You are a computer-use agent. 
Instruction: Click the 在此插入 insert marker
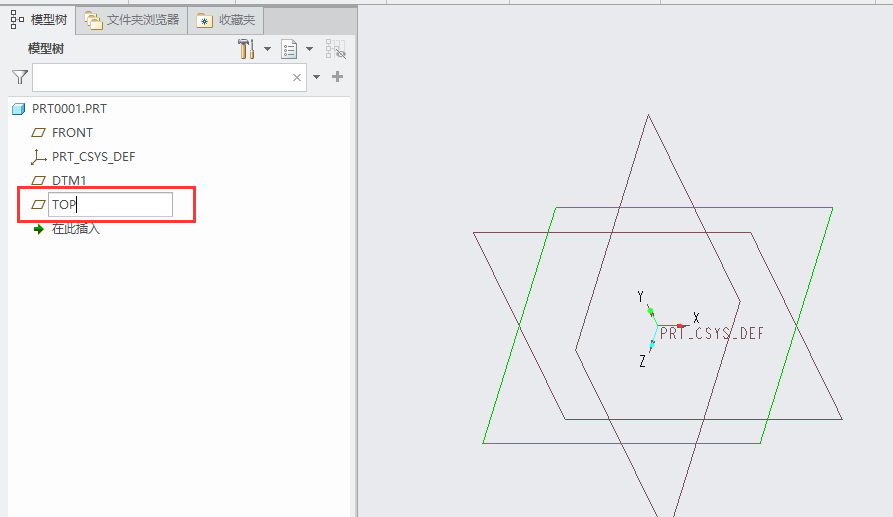[76, 229]
